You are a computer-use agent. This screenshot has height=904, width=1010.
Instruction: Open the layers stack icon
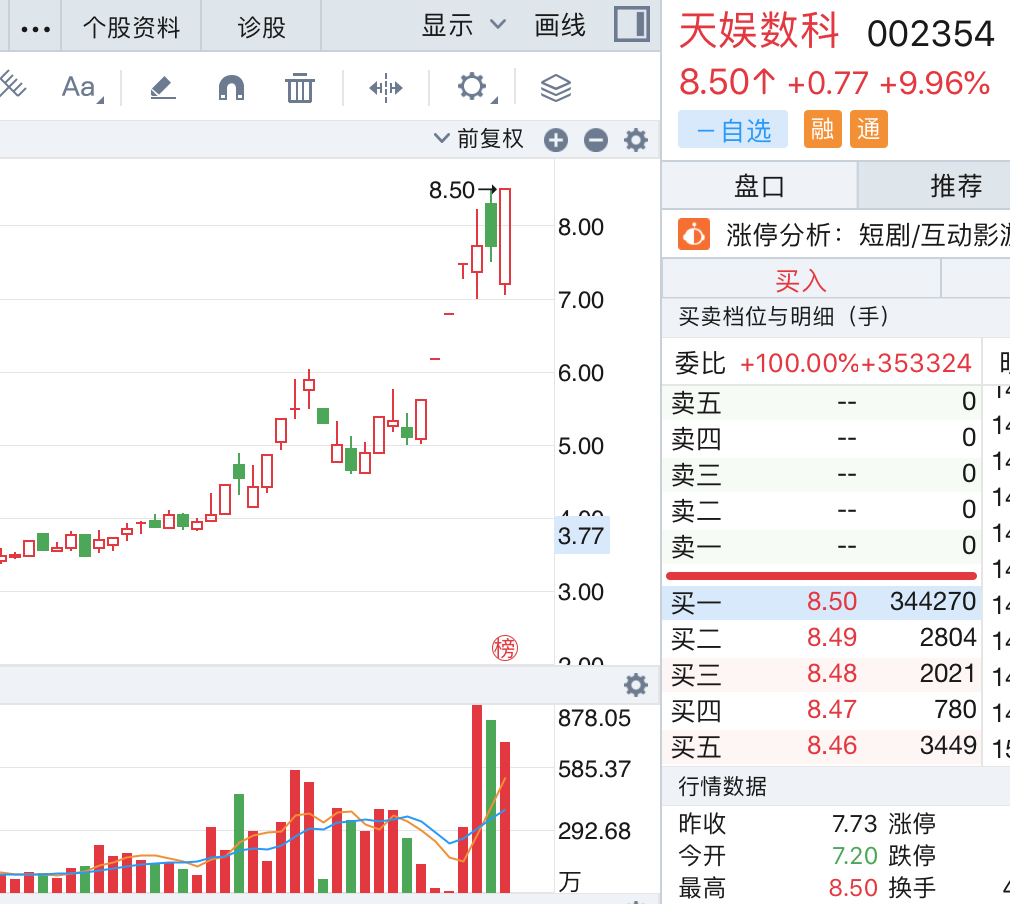coord(555,88)
